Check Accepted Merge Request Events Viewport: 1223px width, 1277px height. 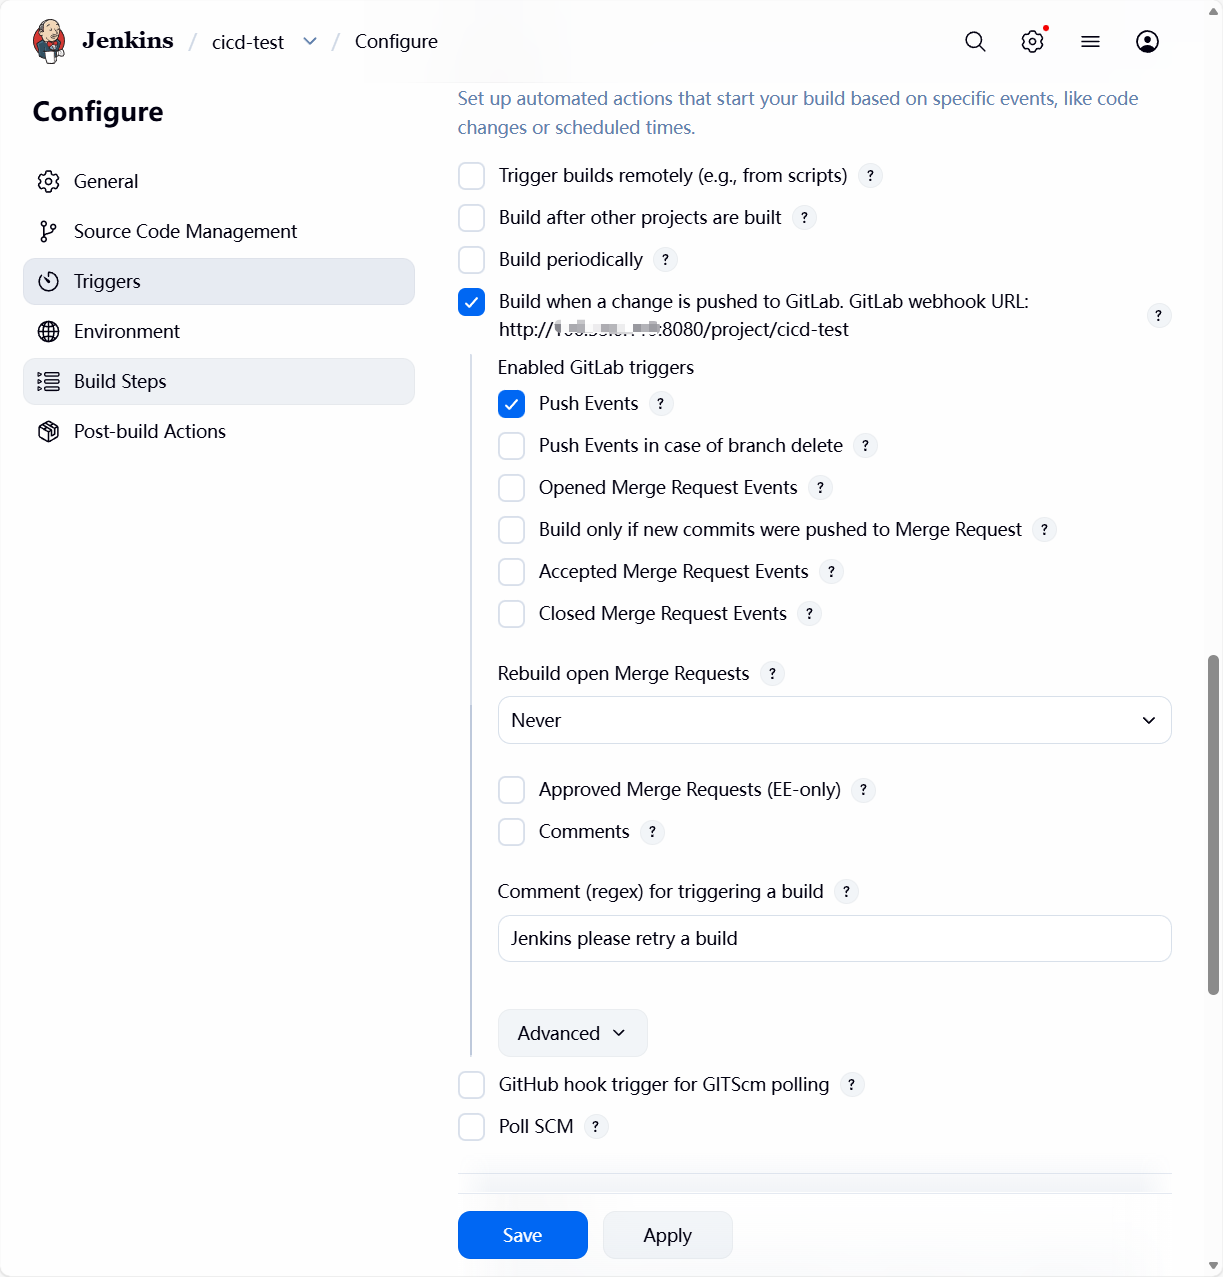click(511, 572)
